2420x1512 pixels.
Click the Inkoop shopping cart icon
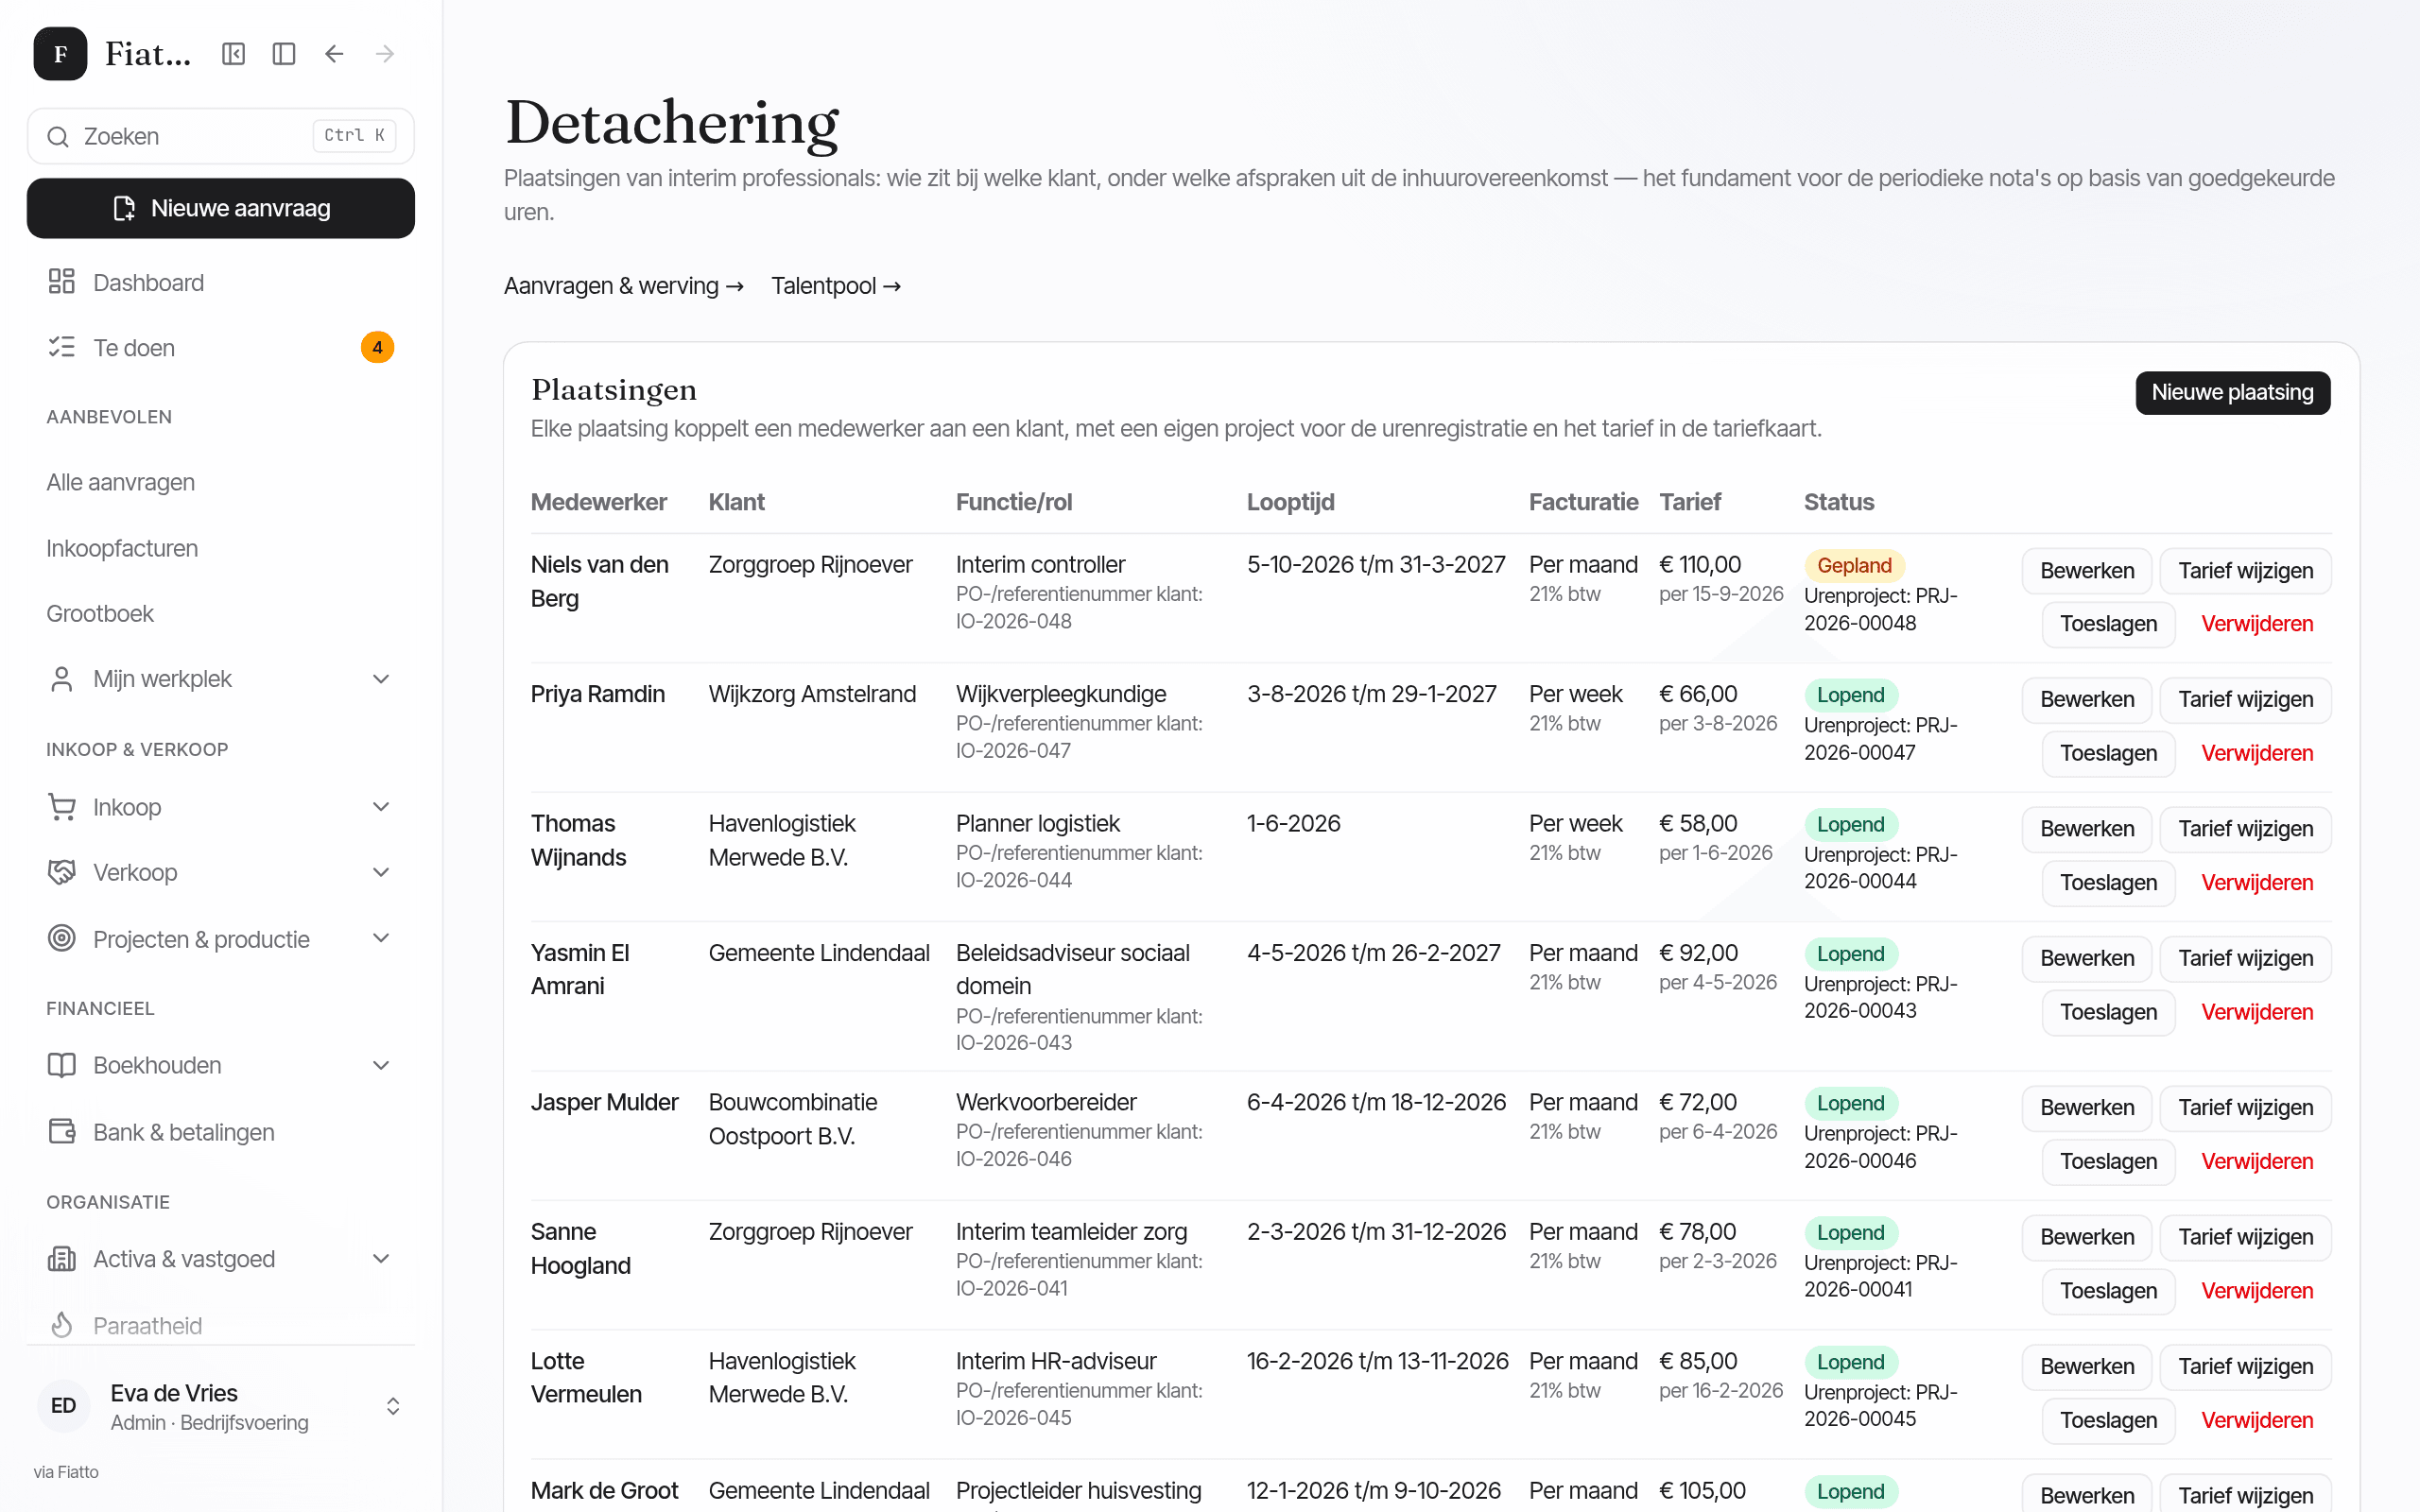coord(62,807)
